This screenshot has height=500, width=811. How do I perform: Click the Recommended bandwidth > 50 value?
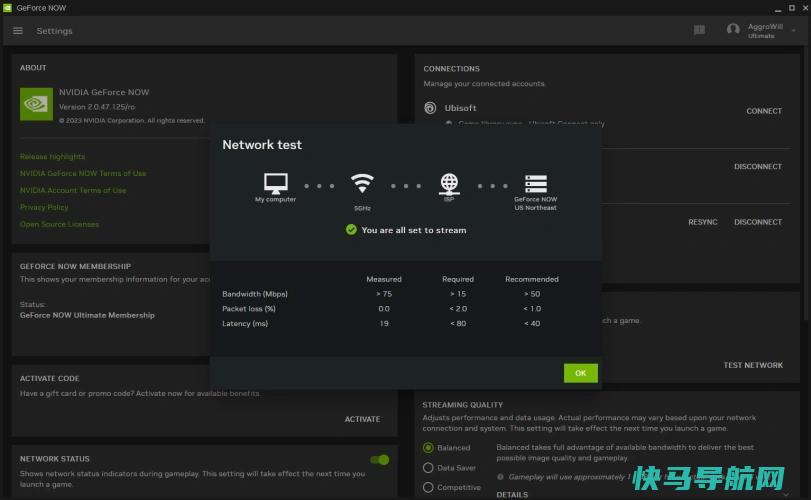(532, 294)
